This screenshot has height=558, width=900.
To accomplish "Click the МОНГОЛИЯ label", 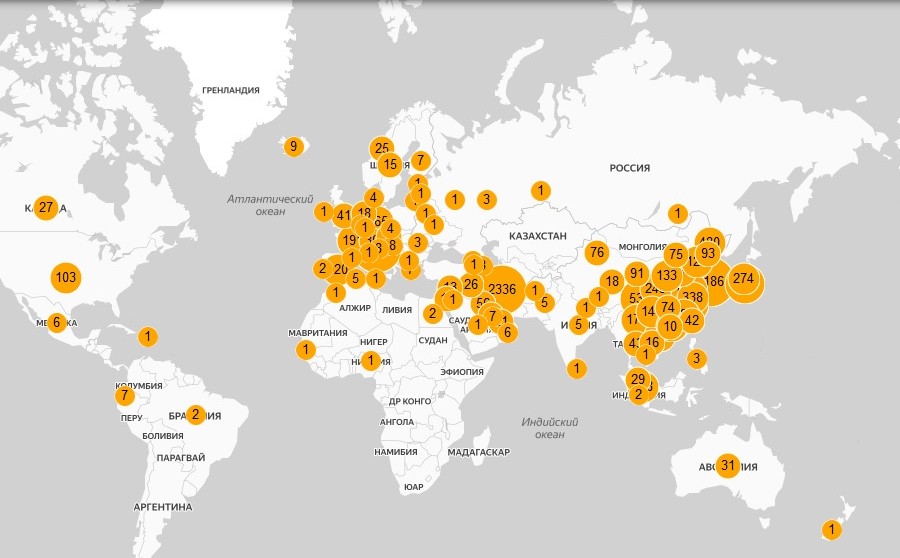I will [642, 247].
